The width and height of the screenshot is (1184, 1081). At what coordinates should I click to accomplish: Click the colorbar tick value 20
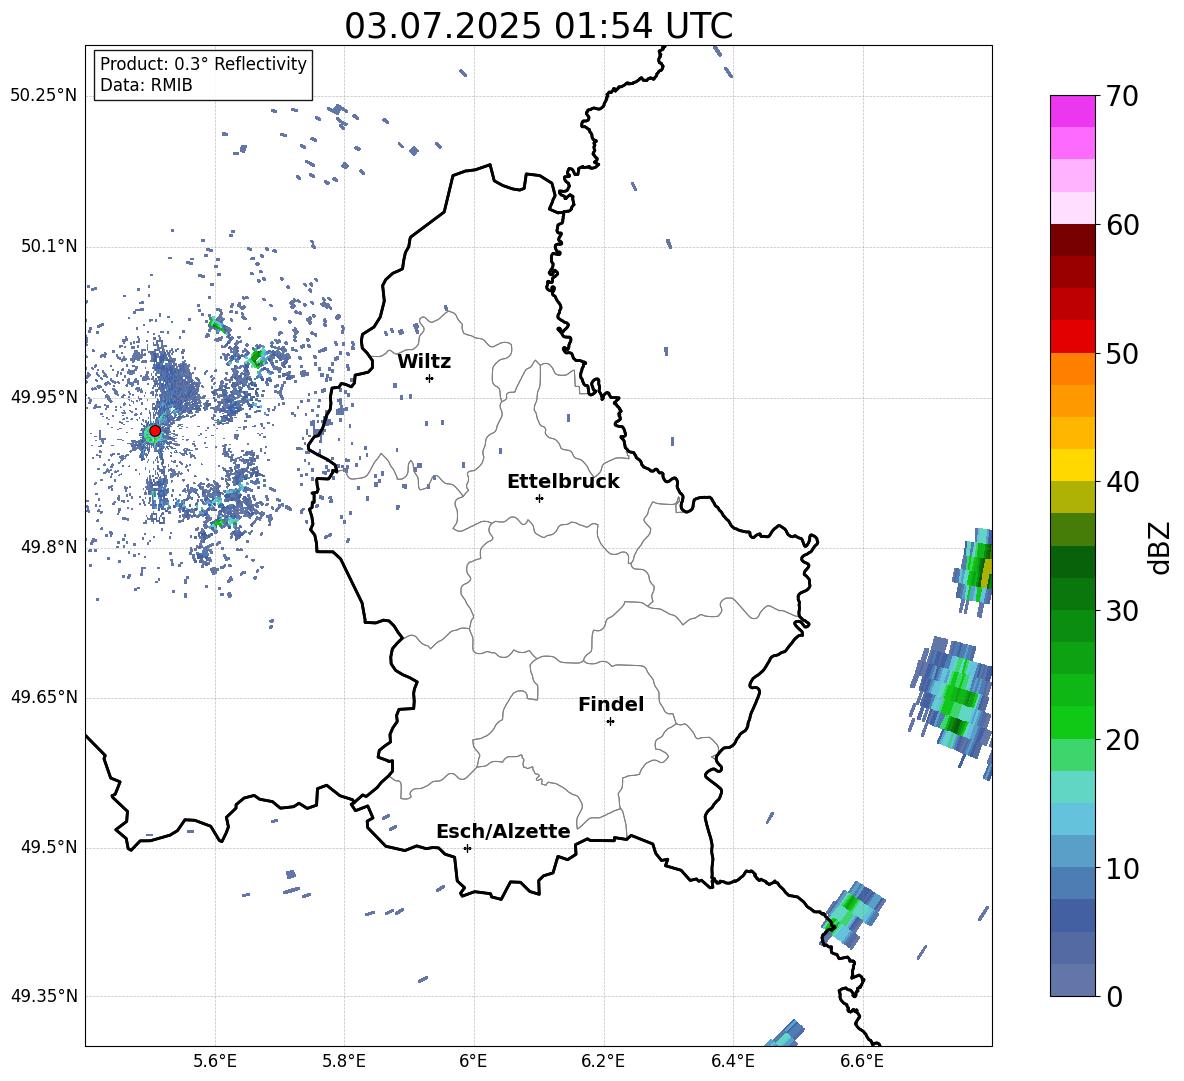click(1122, 740)
